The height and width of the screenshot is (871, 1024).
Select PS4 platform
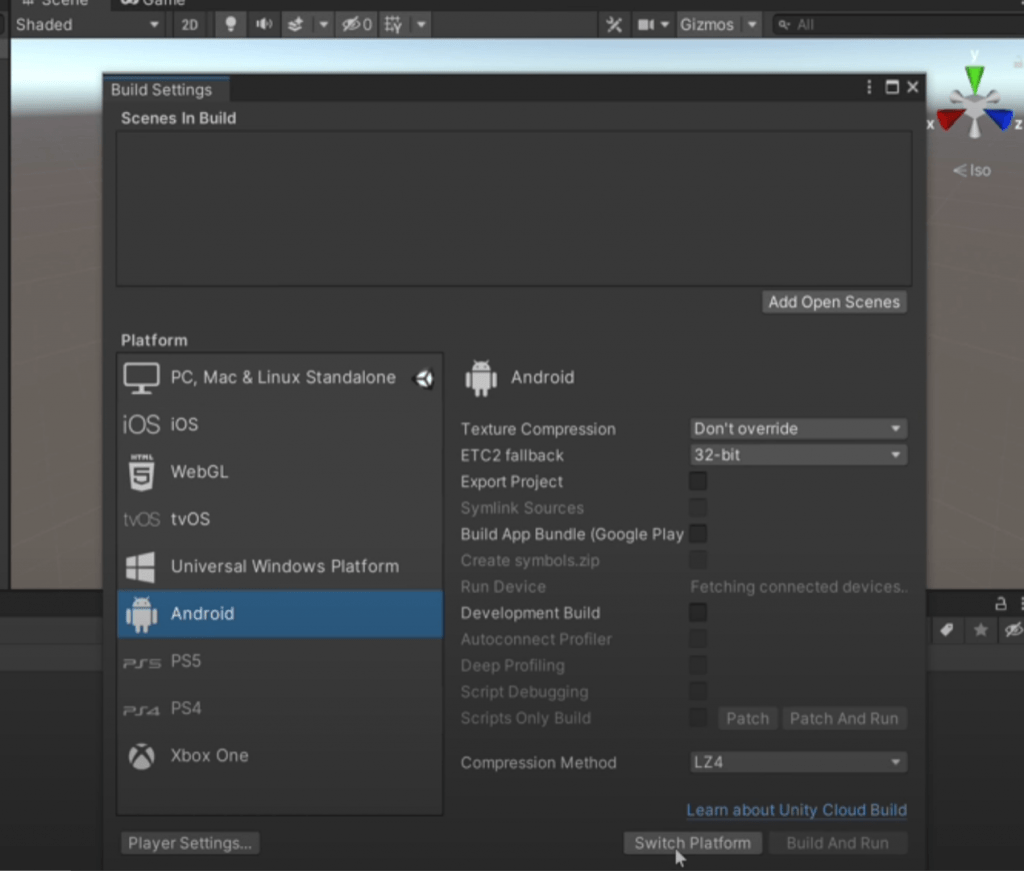(280, 708)
